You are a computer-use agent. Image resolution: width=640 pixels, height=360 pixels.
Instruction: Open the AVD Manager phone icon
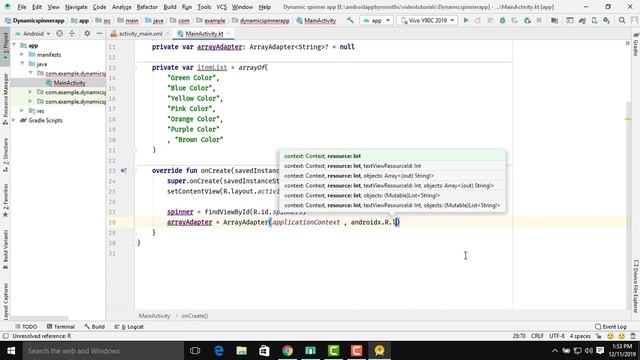(x=595, y=20)
